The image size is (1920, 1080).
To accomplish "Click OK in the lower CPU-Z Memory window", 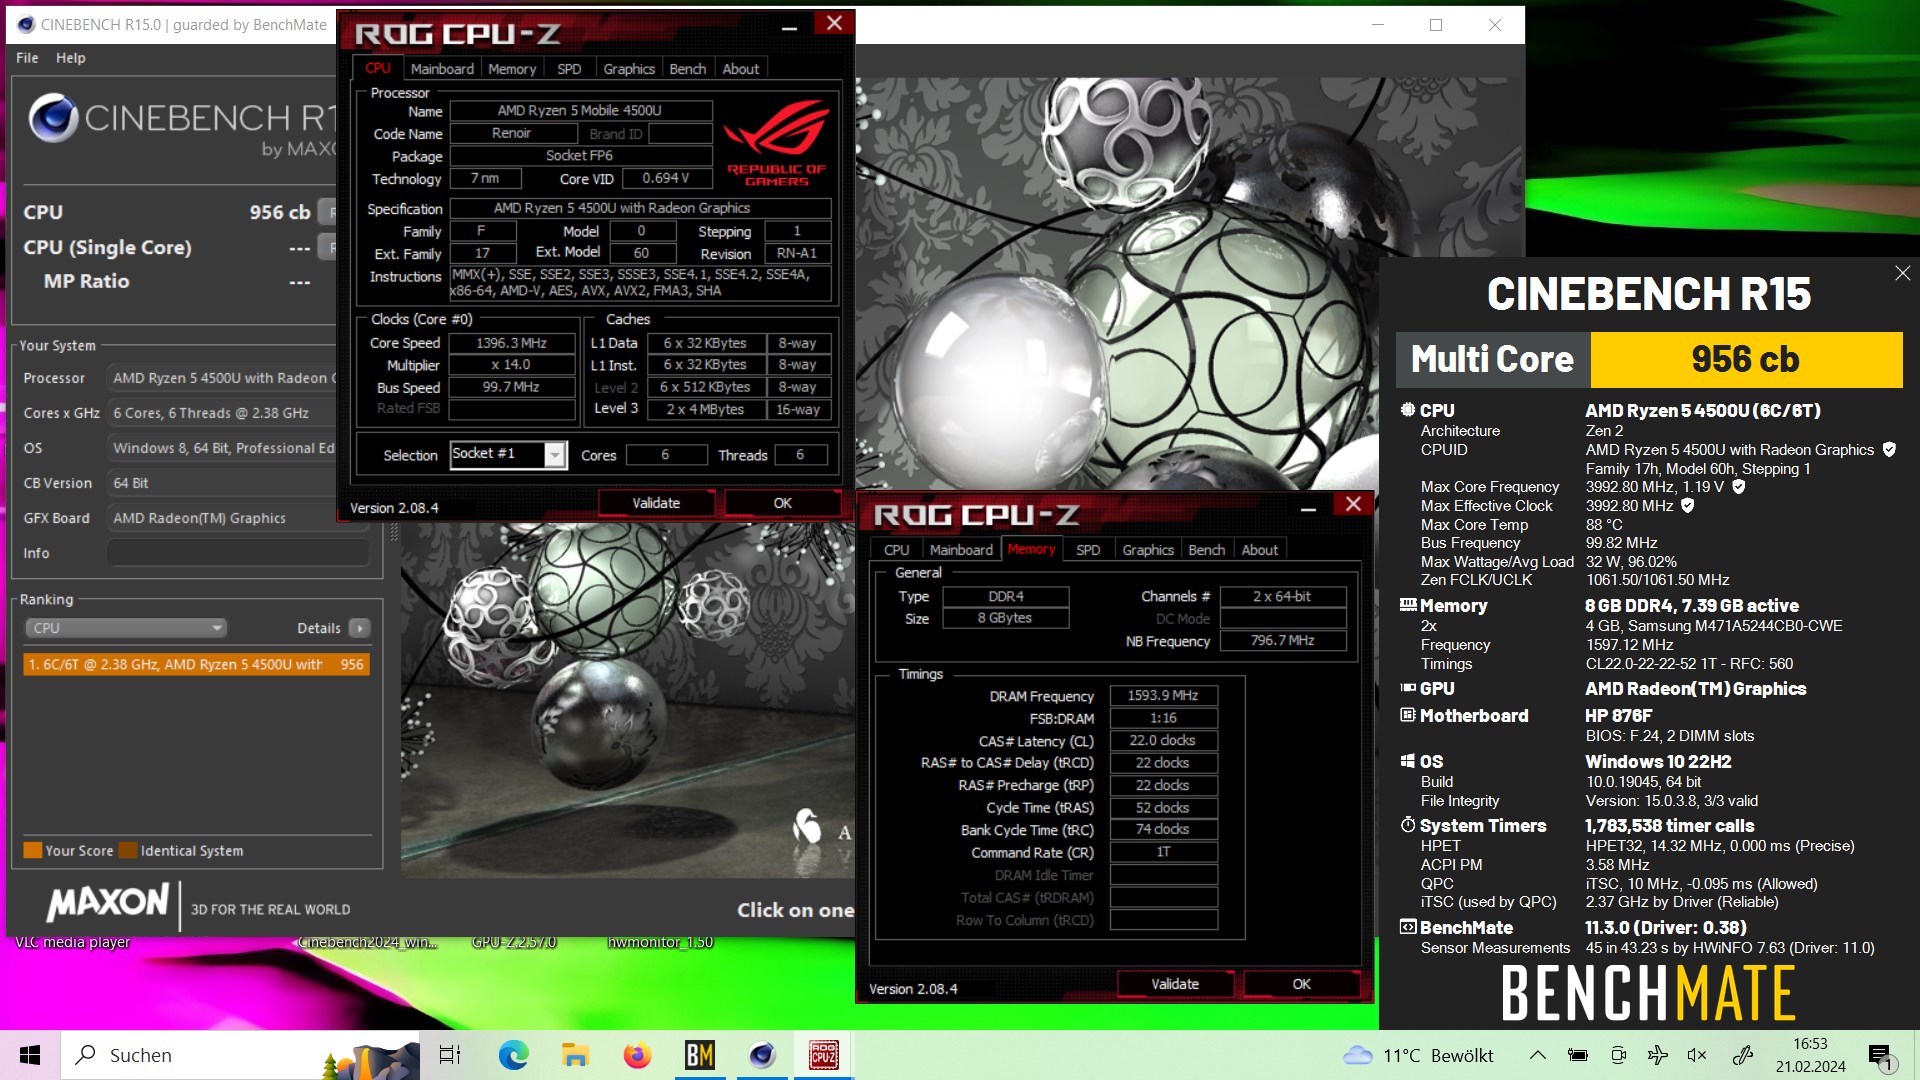I will (1301, 984).
